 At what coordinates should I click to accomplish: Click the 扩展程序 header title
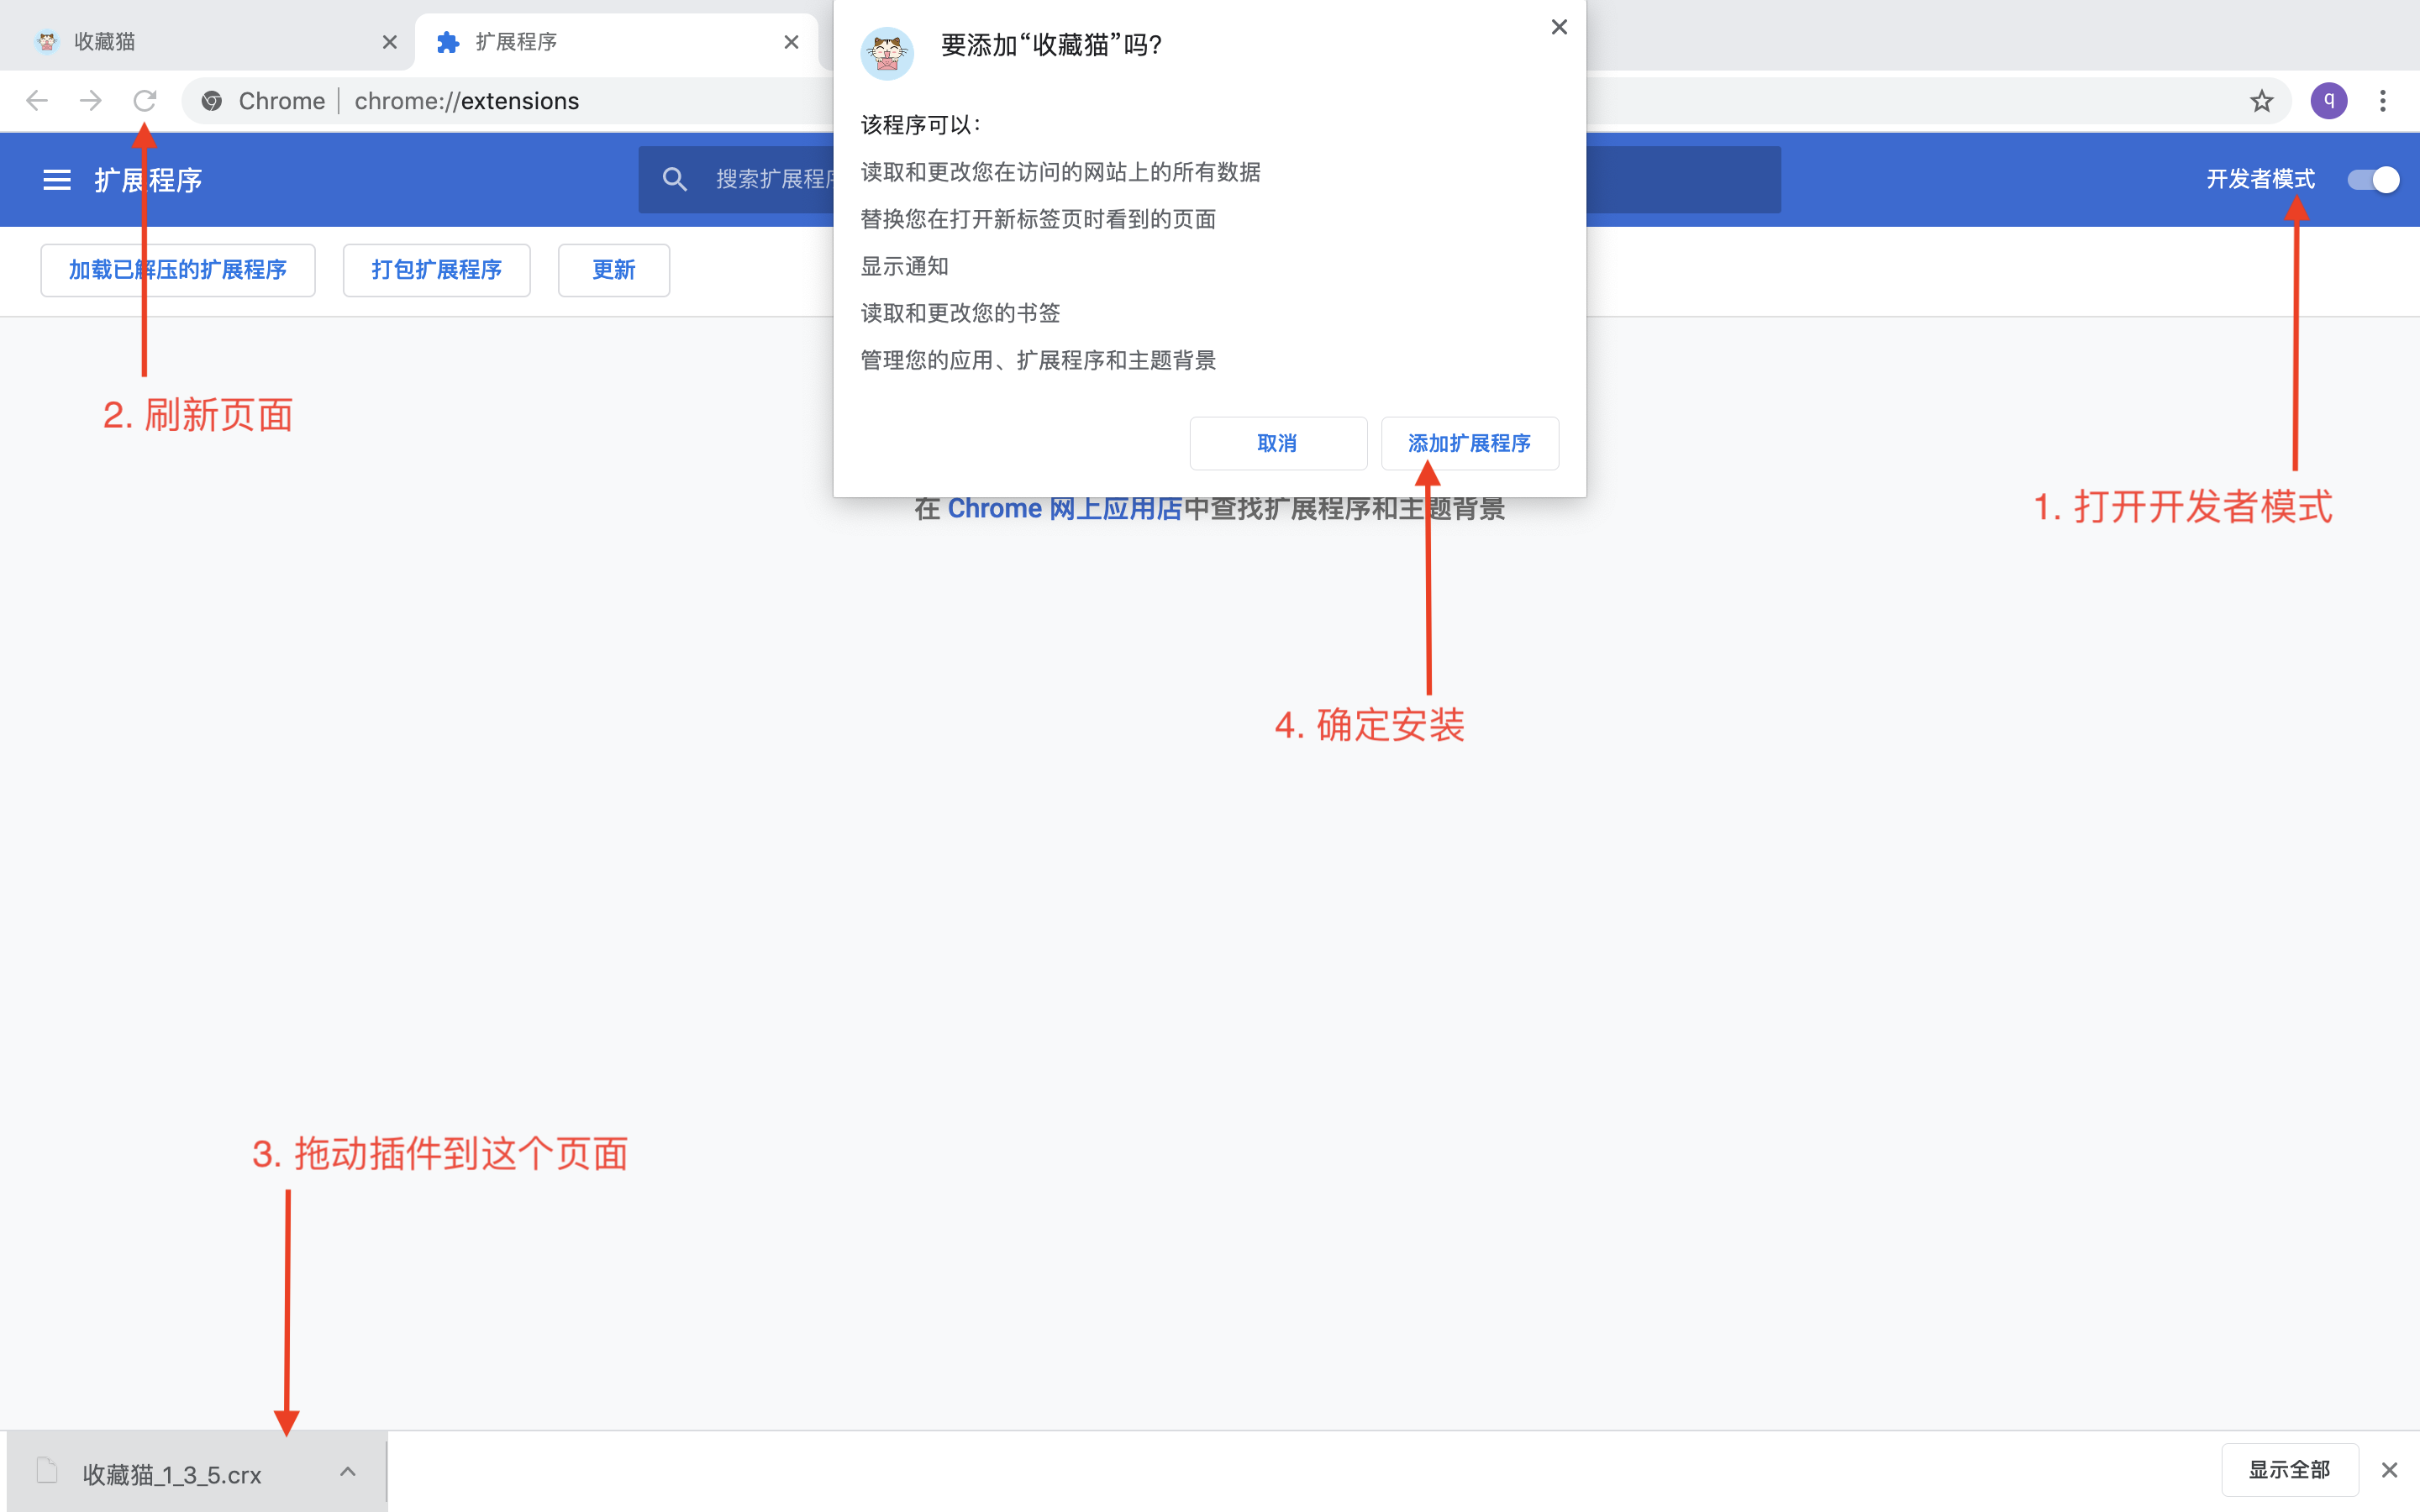coord(149,180)
